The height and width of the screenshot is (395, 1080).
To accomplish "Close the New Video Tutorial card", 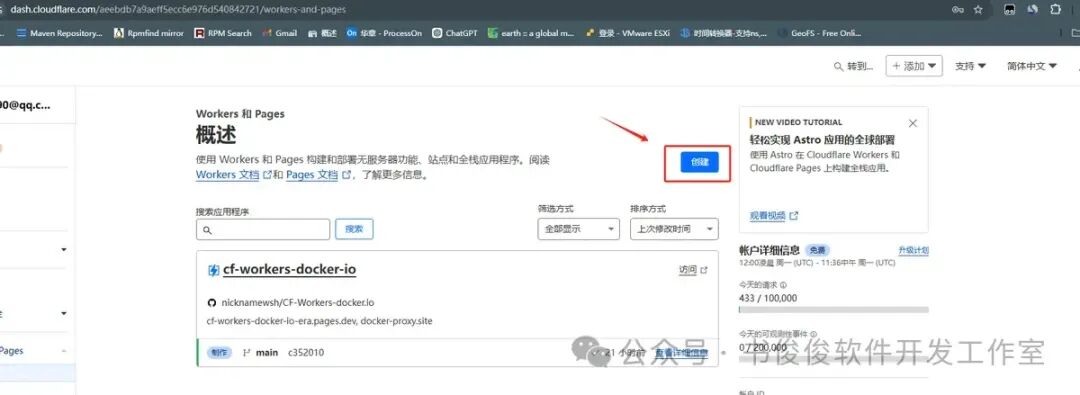I will coord(913,123).
